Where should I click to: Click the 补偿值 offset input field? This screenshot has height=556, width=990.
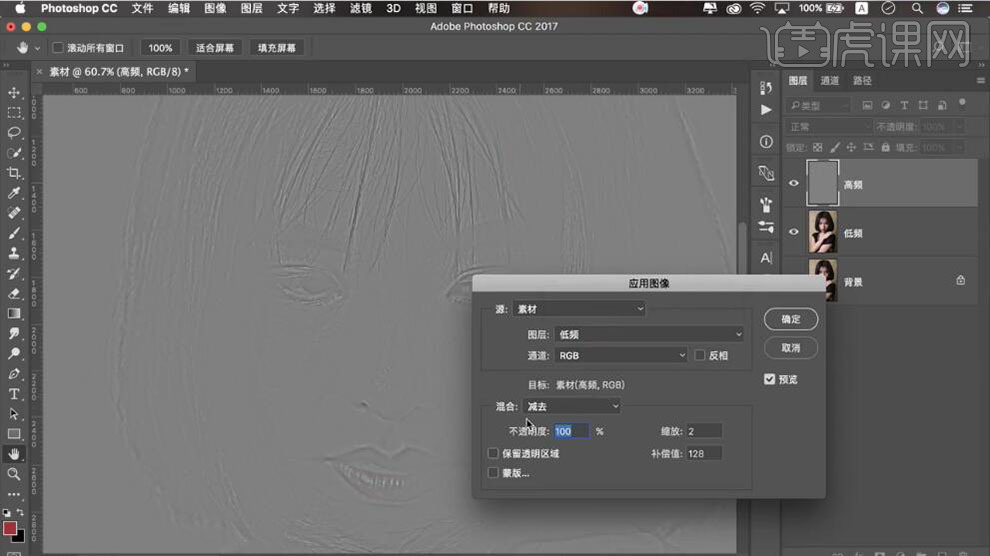point(704,453)
